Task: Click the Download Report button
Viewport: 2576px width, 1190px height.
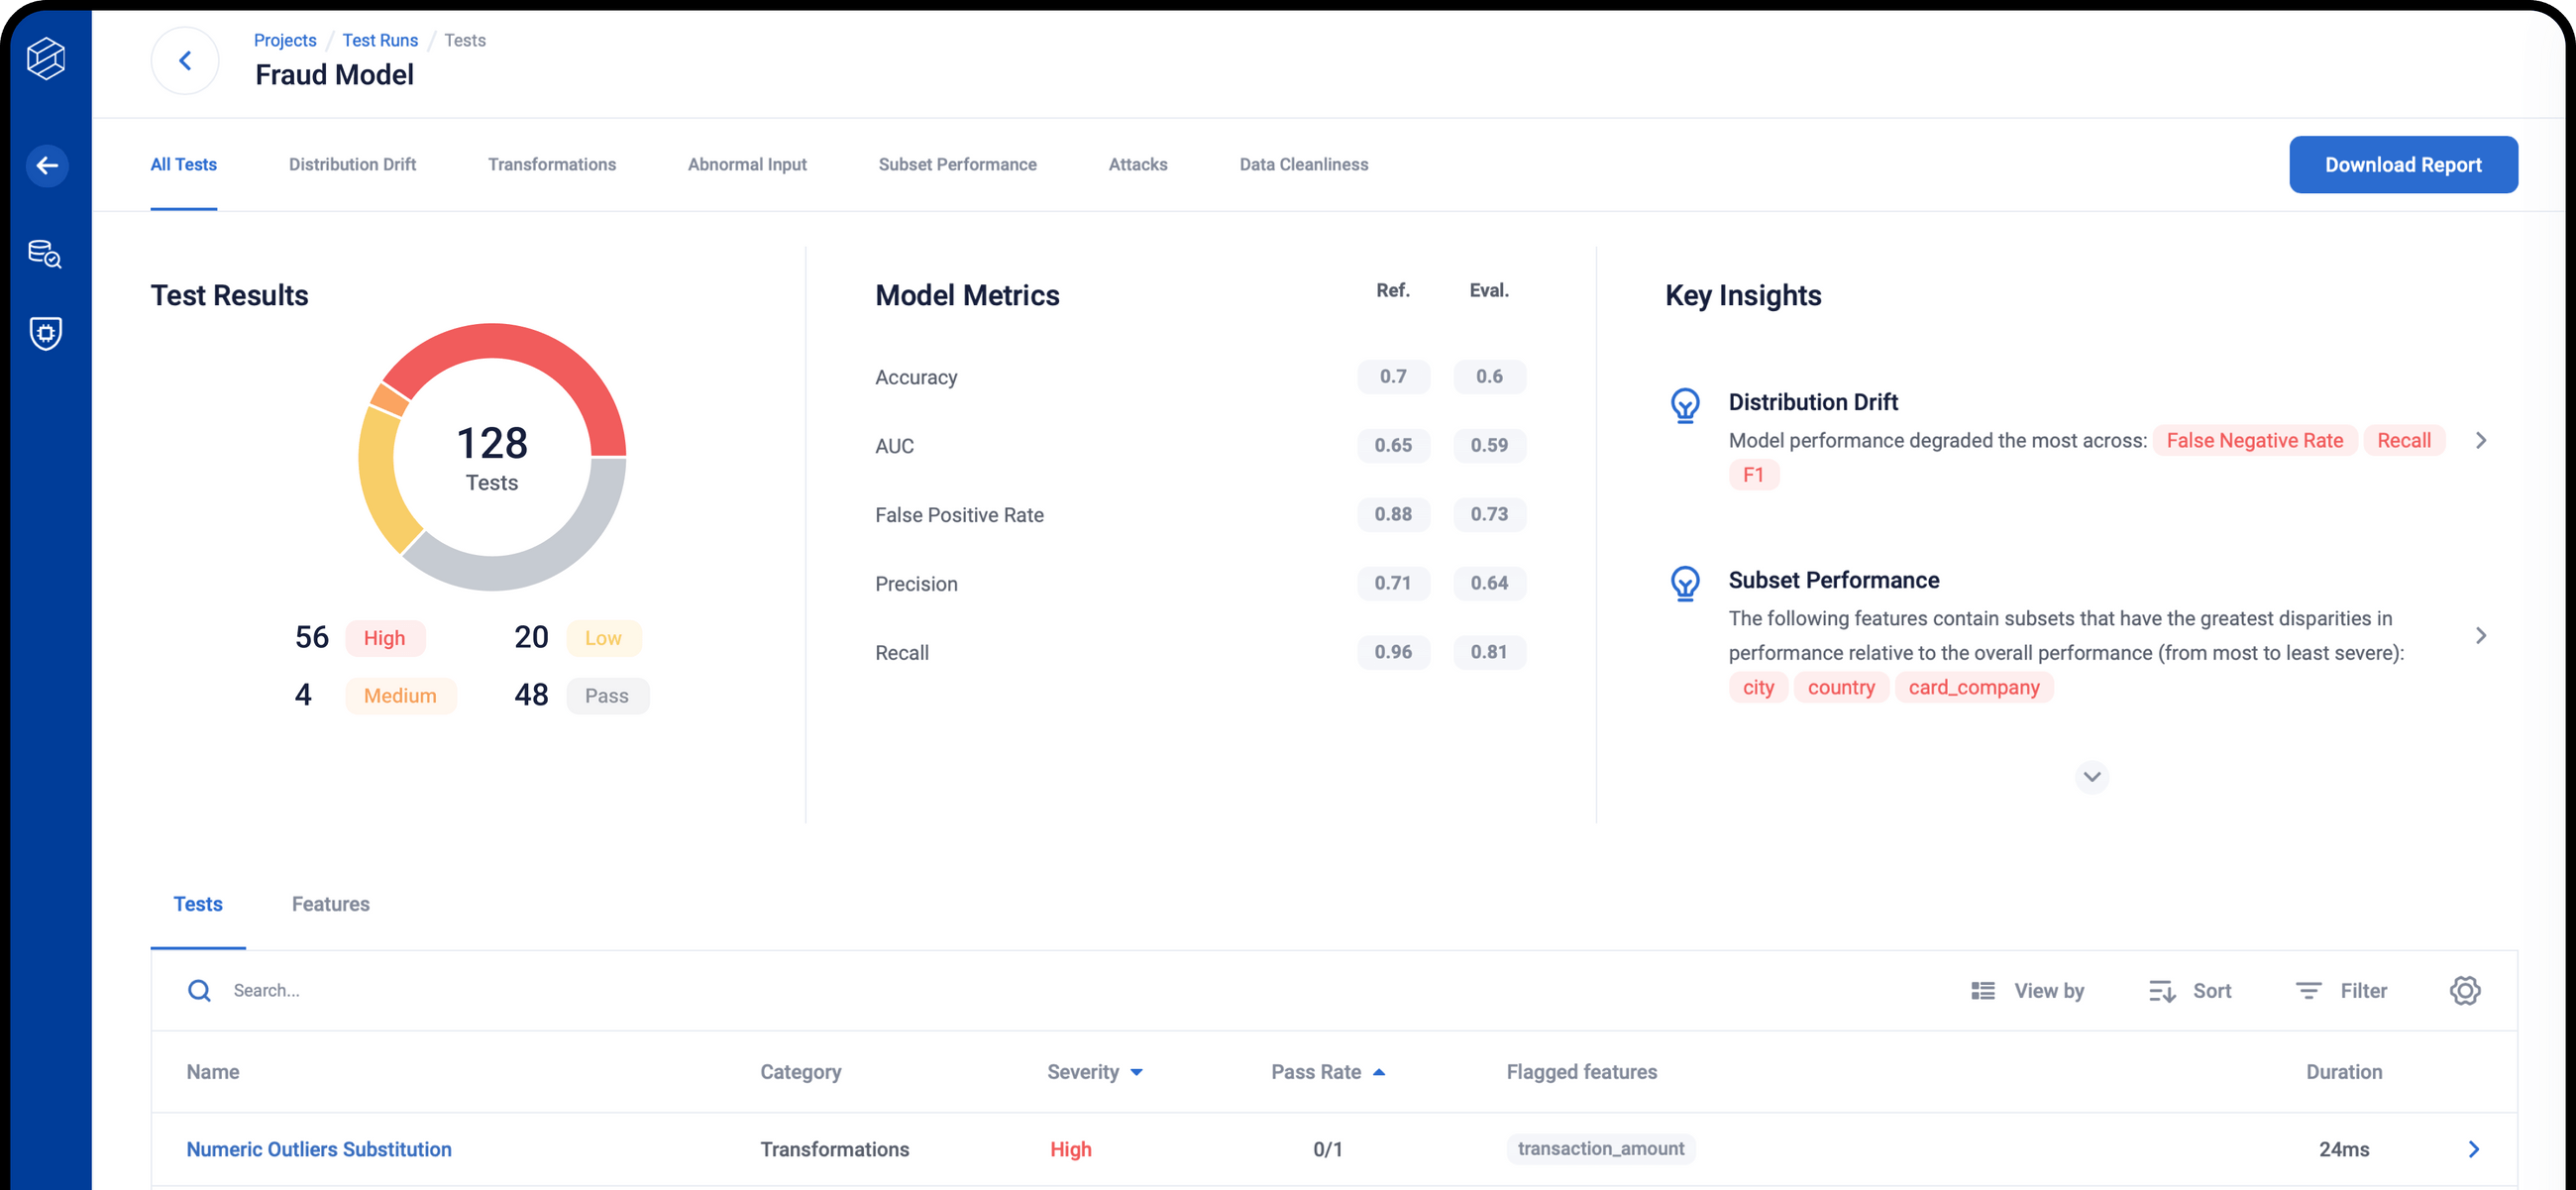Action: point(2403,164)
